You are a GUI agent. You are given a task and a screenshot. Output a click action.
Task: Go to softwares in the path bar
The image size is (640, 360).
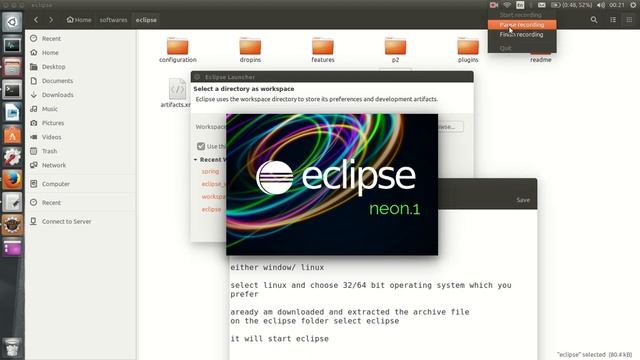coord(113,20)
